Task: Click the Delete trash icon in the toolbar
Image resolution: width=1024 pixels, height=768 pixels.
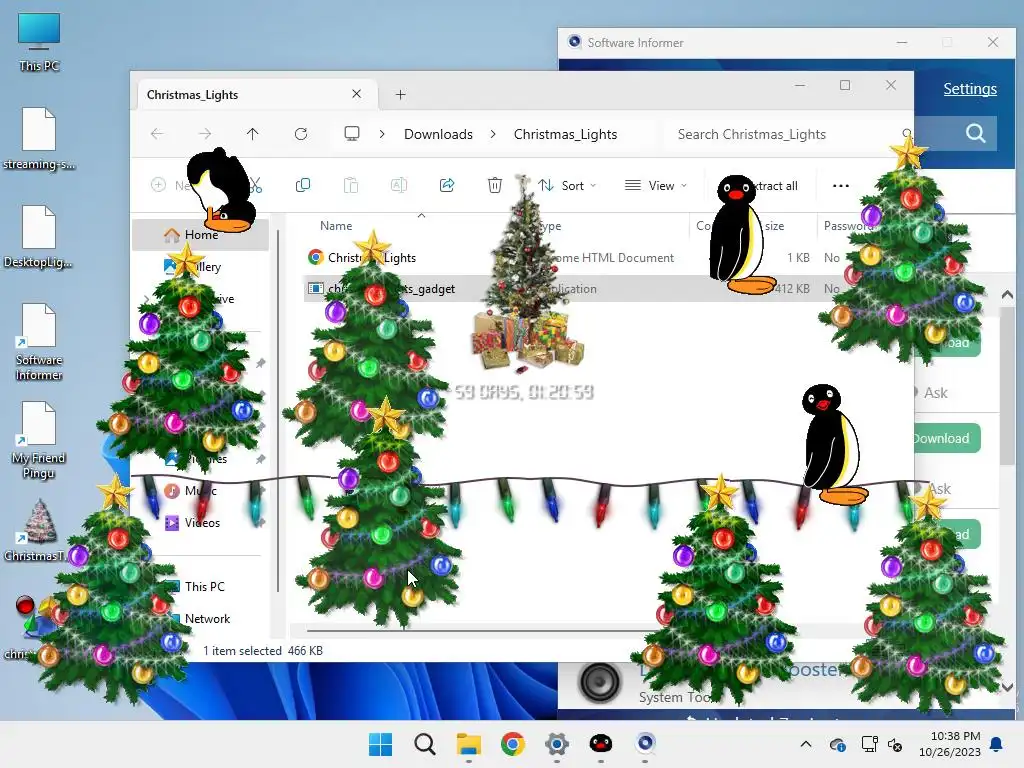Action: (x=495, y=185)
